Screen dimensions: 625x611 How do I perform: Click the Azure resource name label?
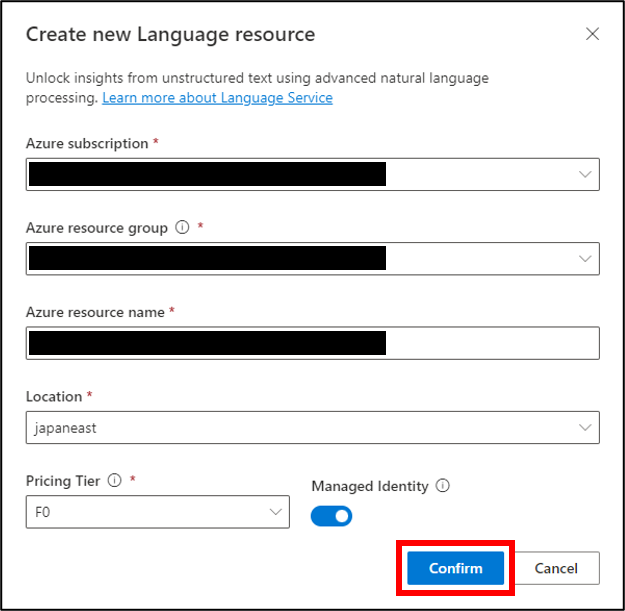95,312
